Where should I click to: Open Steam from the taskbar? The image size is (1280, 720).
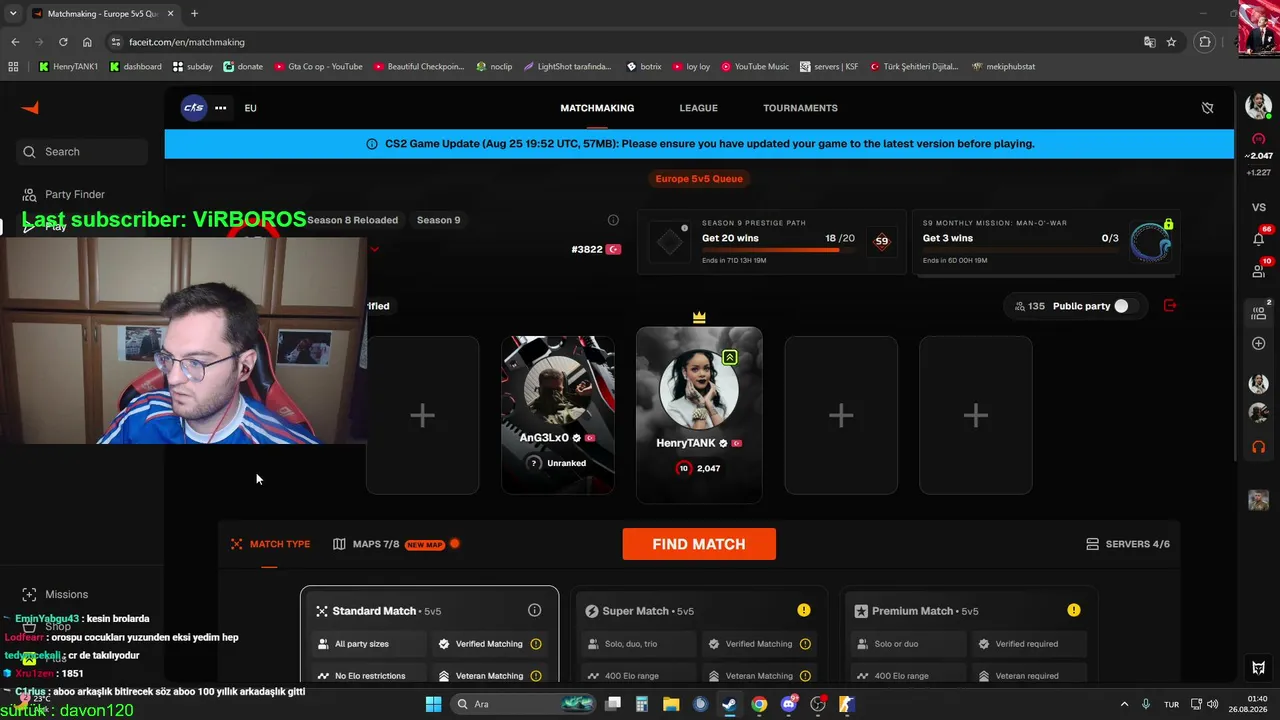click(729, 704)
